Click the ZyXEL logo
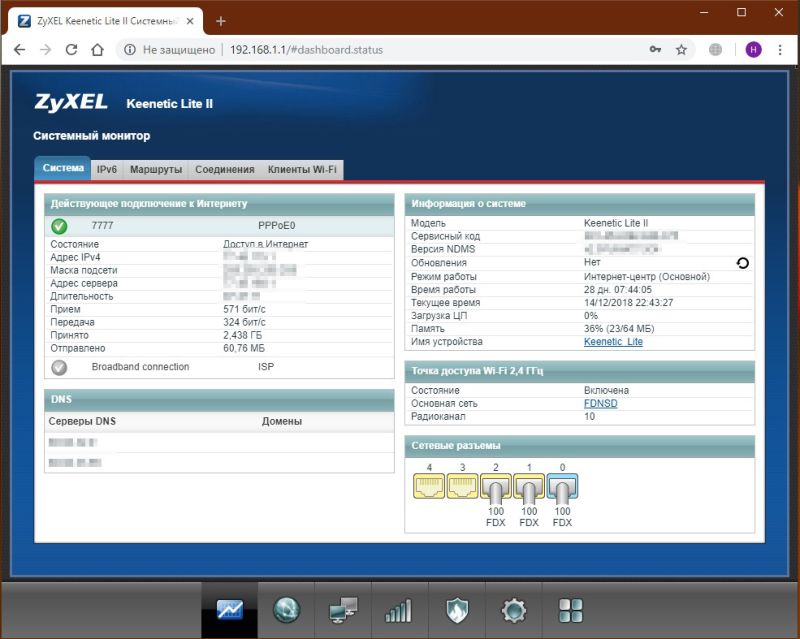This screenshot has width=800, height=639. pyautogui.click(x=71, y=102)
